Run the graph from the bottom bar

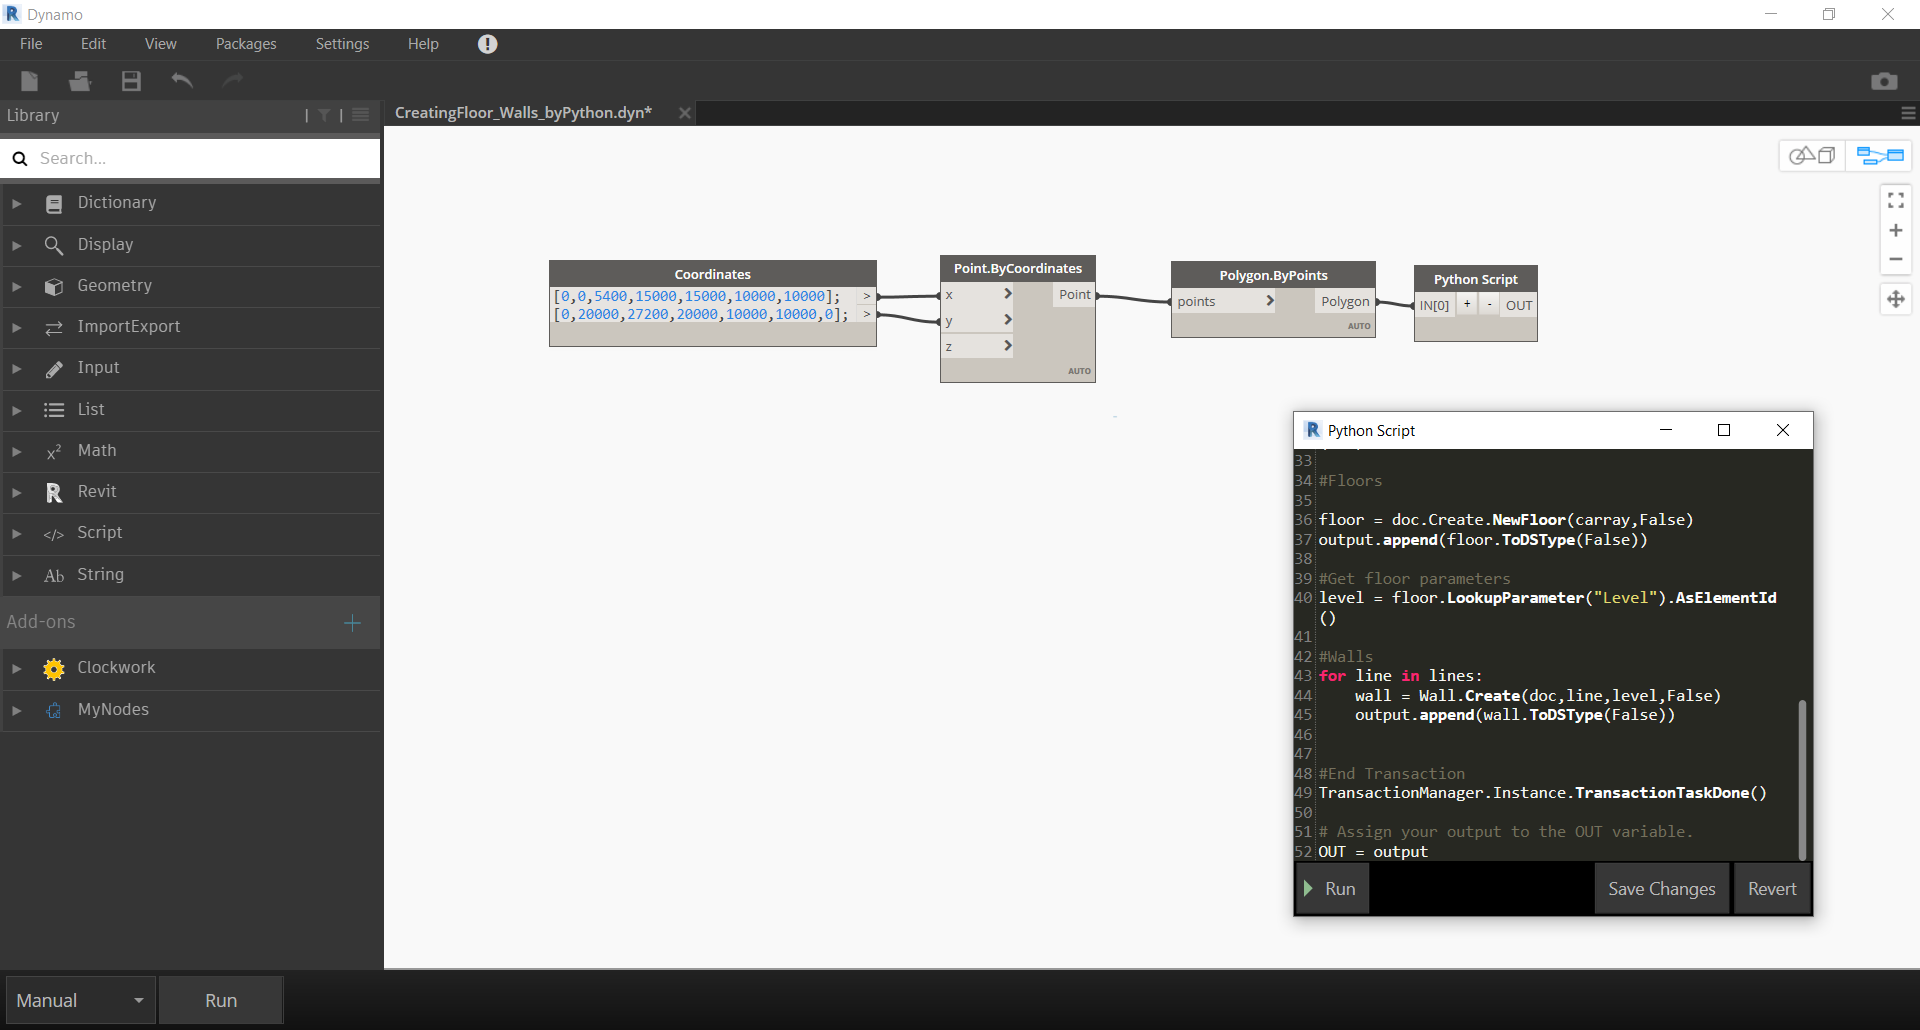coord(221,1000)
